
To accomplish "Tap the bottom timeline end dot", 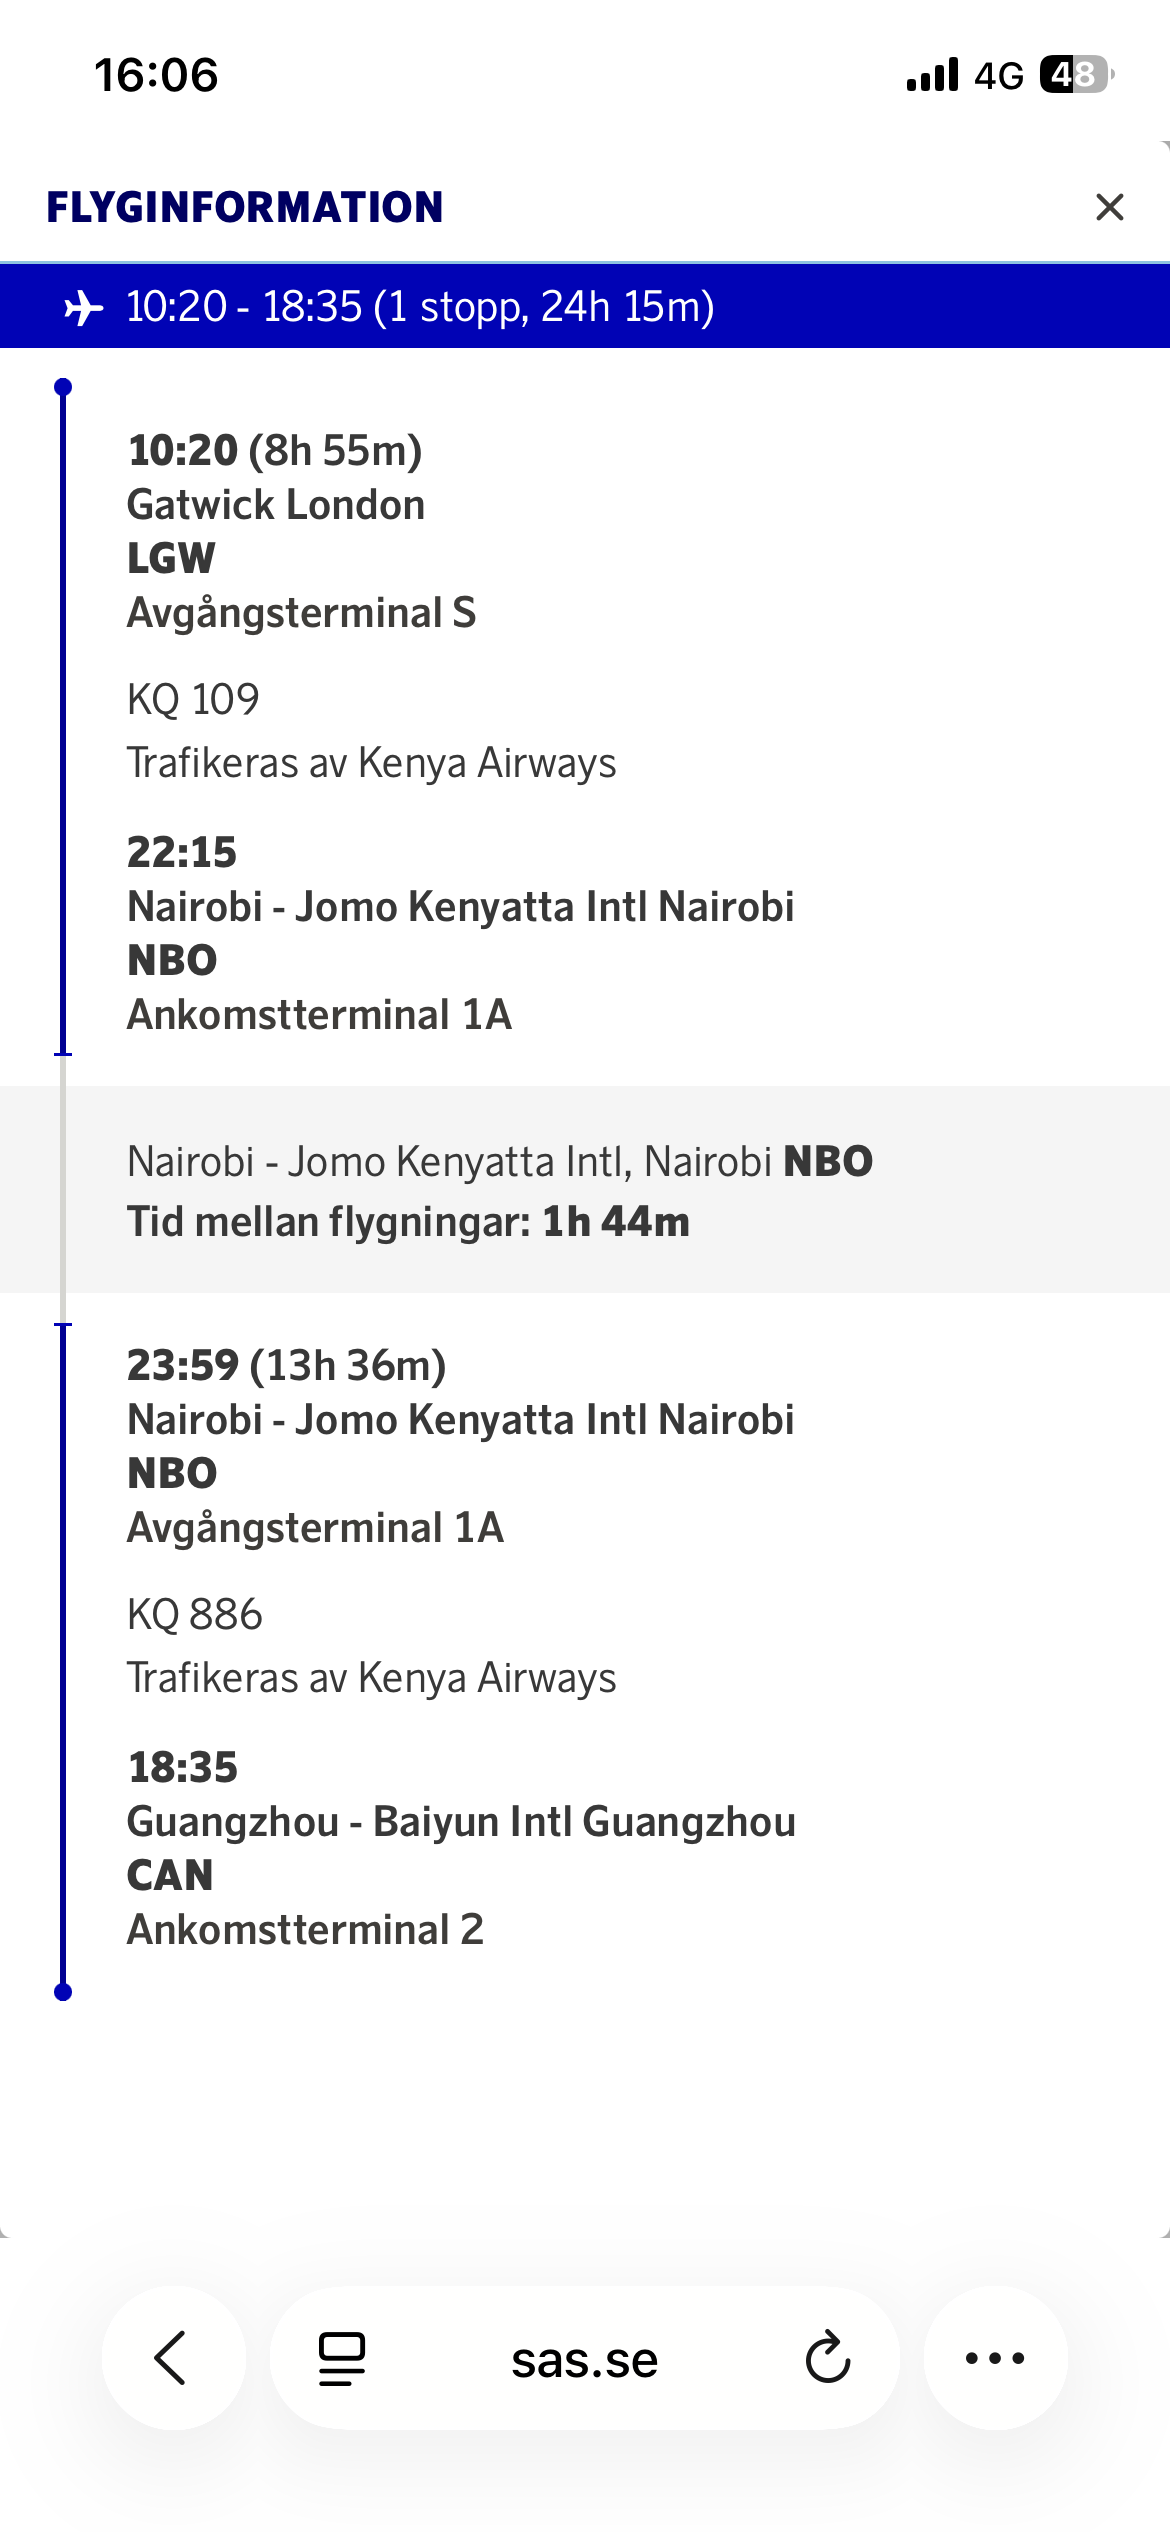I will [63, 1992].
